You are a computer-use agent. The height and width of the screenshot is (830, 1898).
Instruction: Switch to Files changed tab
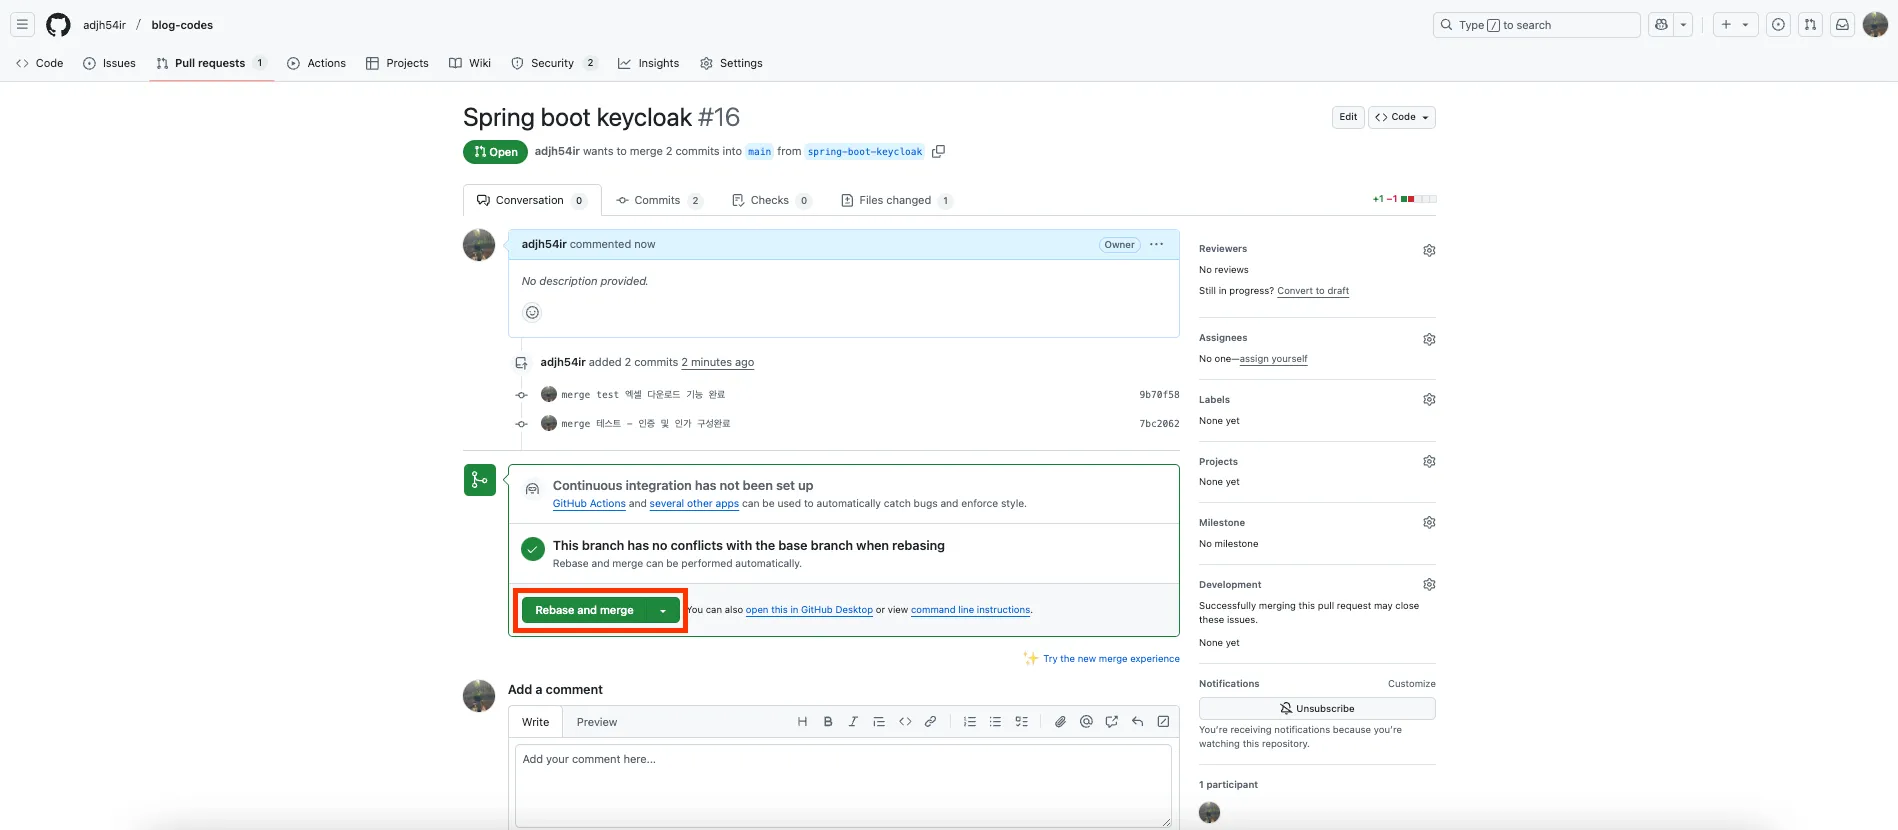click(x=897, y=200)
